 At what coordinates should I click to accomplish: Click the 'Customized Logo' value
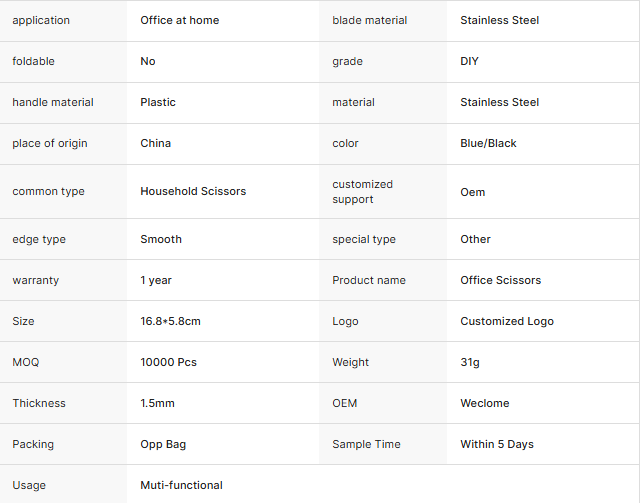(x=507, y=321)
